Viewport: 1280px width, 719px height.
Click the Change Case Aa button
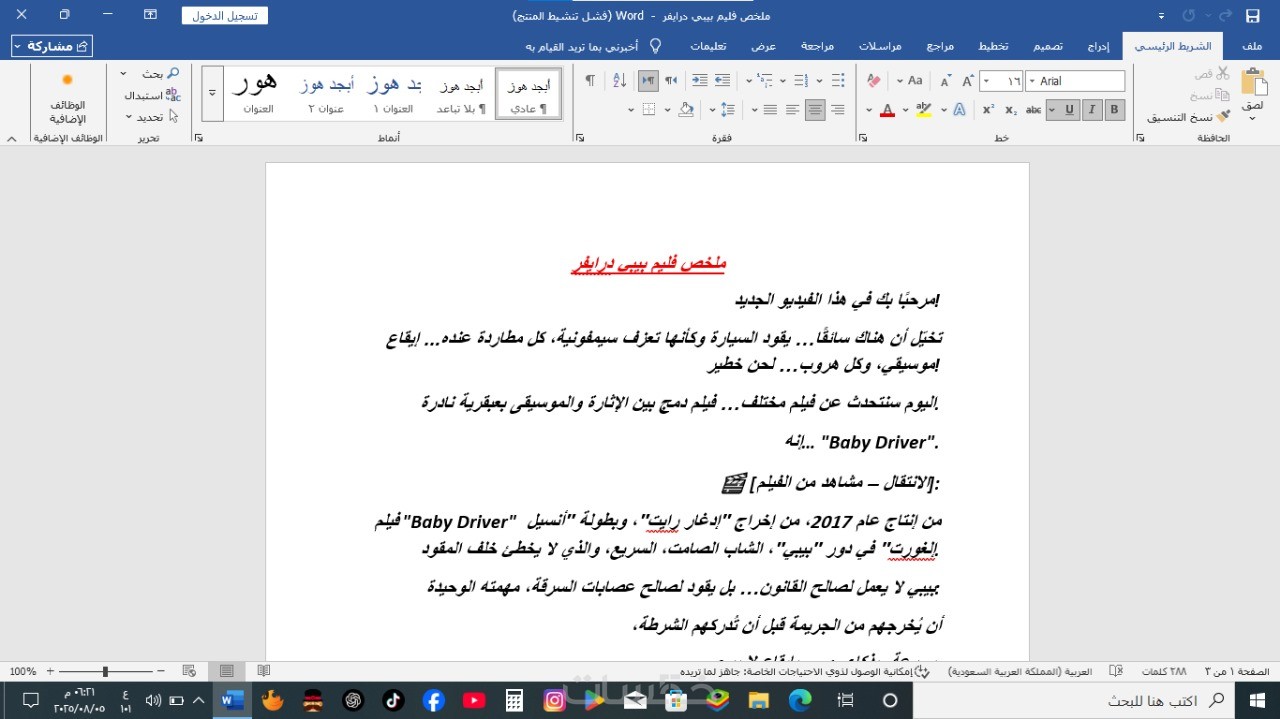(914, 81)
